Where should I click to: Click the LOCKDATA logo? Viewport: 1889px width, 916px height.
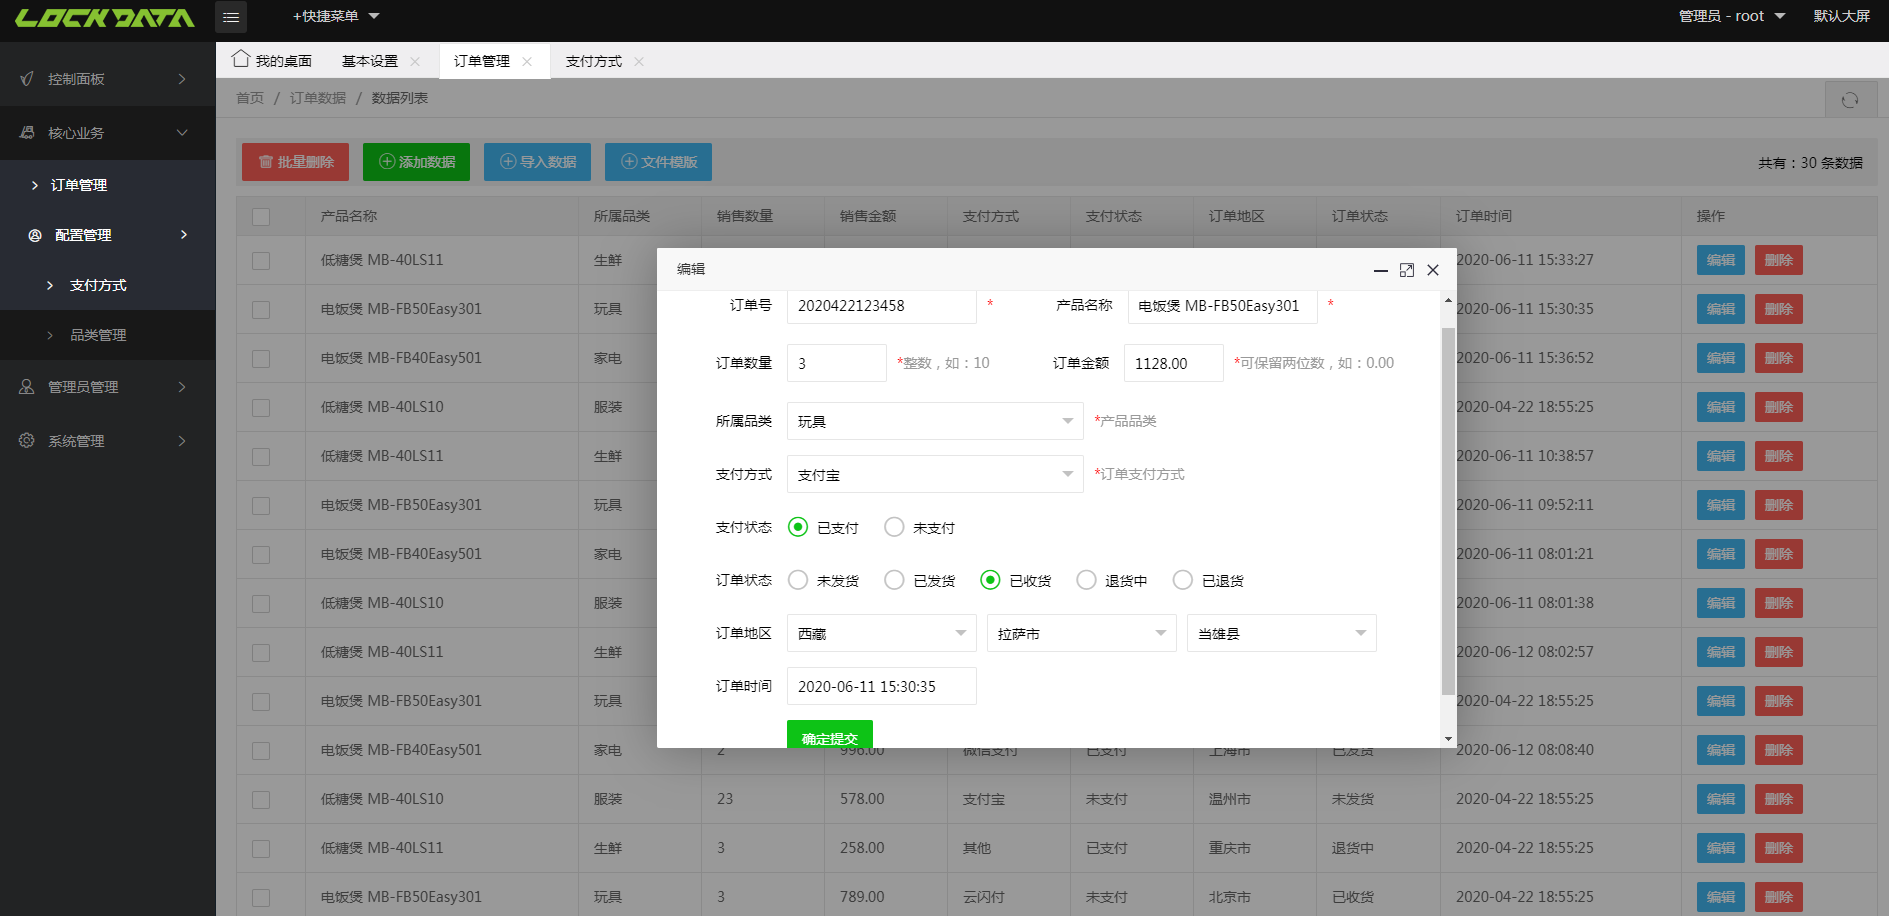click(105, 18)
